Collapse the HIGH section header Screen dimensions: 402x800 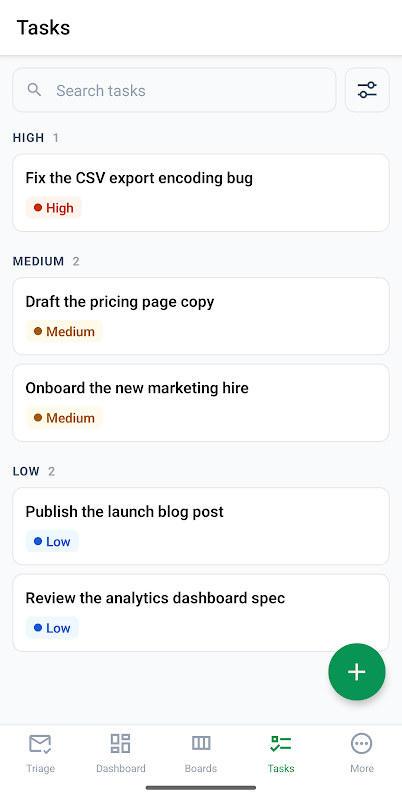[x=36, y=137]
